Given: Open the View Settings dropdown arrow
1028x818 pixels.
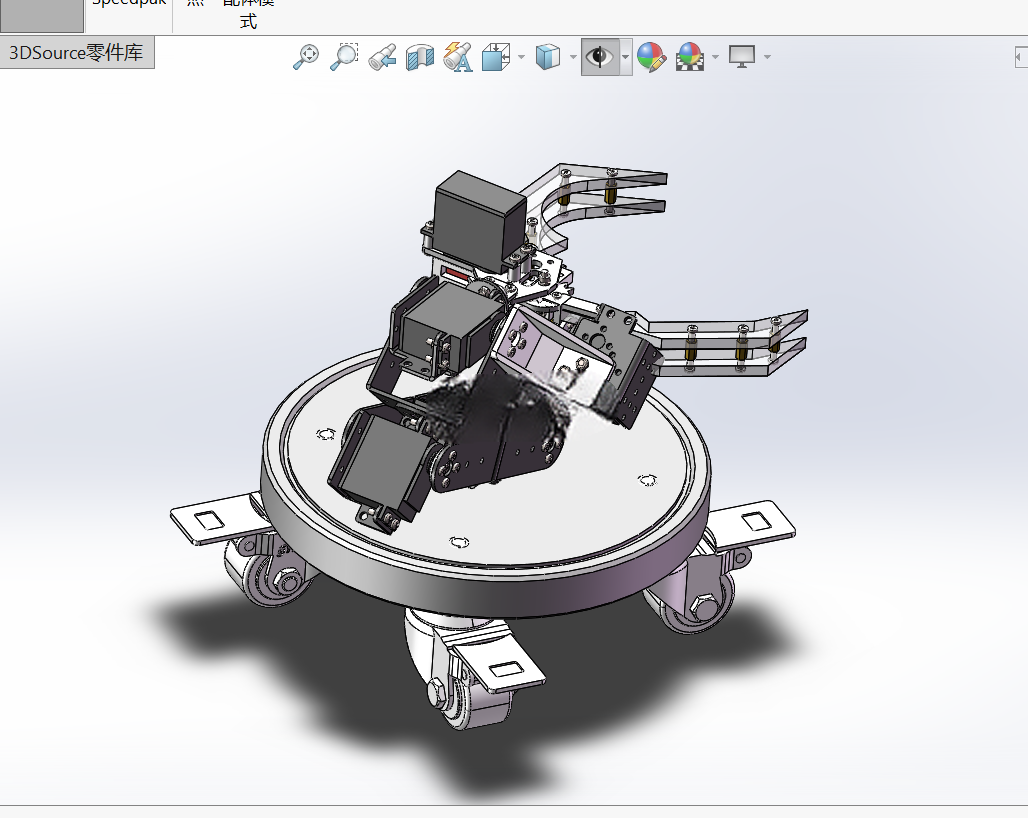Looking at the screenshot, I should (767, 57).
